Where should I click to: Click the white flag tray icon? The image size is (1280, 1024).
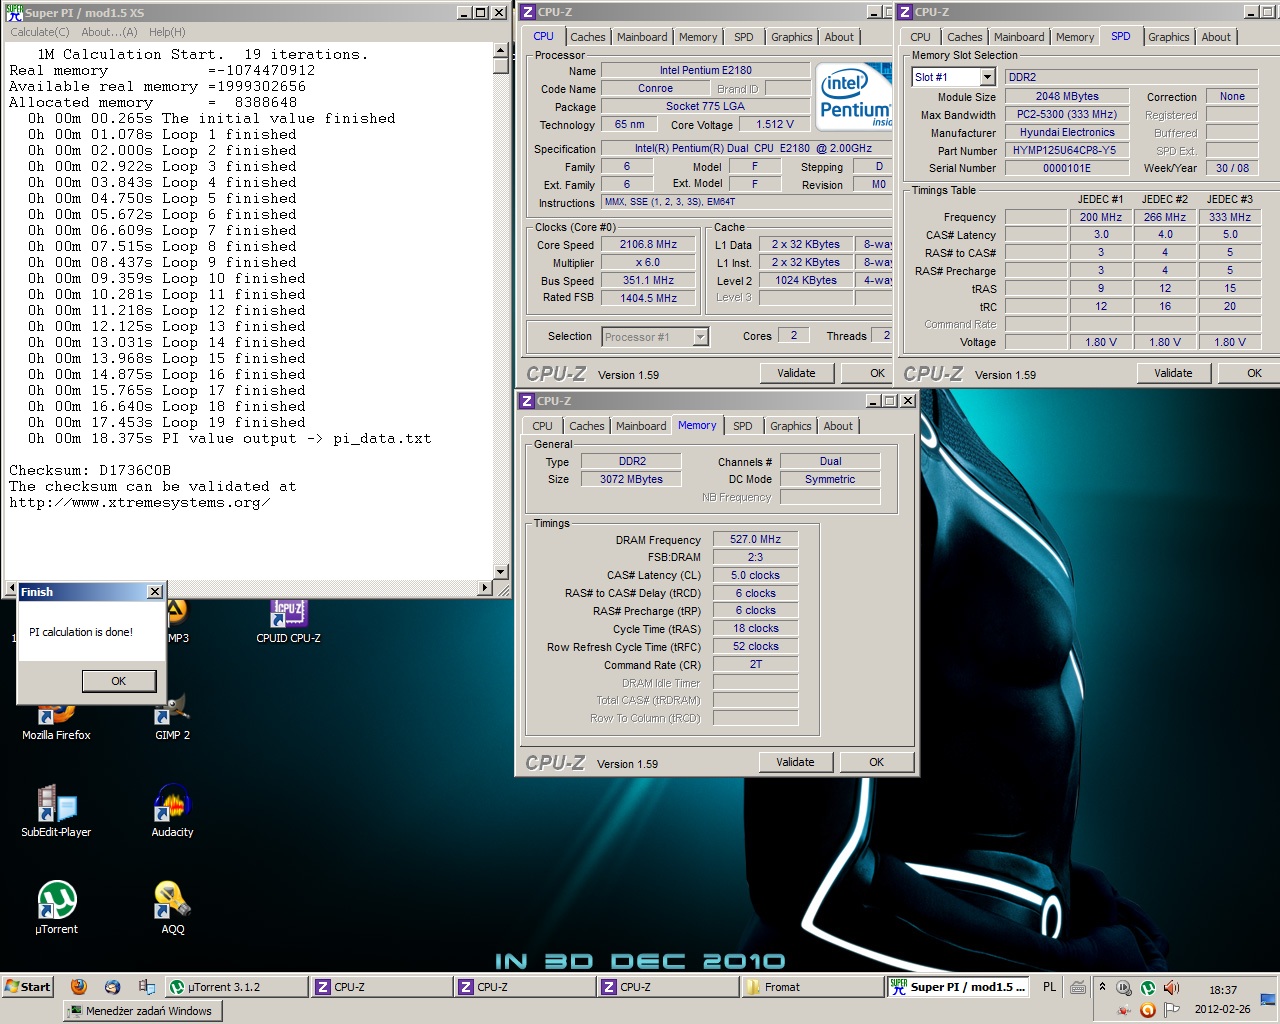[x=1171, y=1010]
